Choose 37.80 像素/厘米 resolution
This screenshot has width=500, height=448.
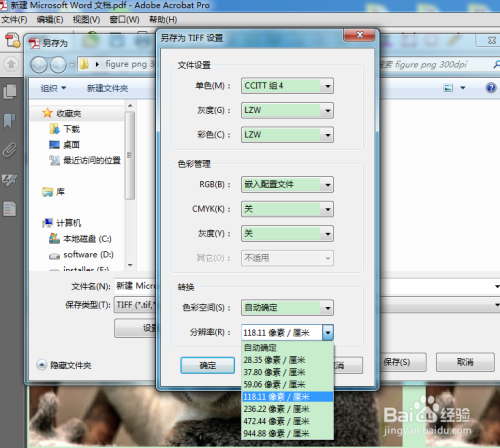tap(287, 372)
